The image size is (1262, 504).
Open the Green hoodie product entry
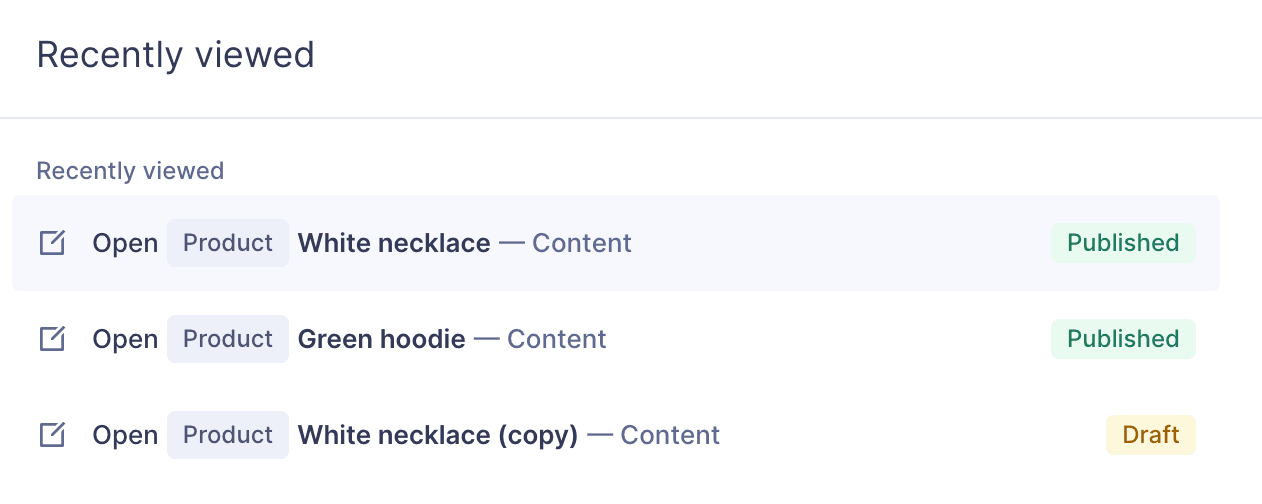pyautogui.click(x=381, y=339)
